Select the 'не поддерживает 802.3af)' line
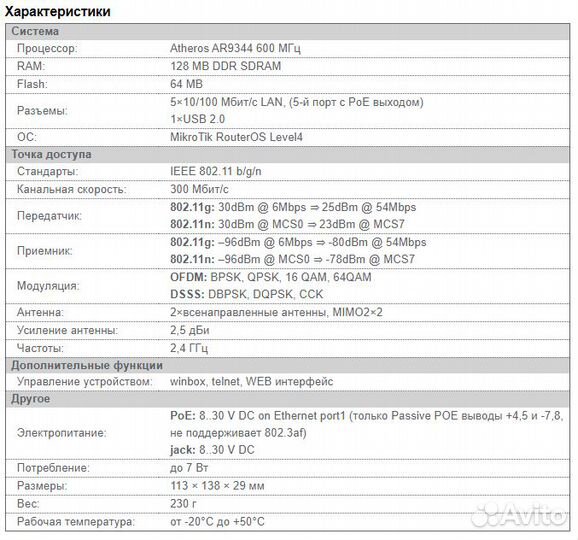Viewport: 578px width, 540px height. point(238,433)
